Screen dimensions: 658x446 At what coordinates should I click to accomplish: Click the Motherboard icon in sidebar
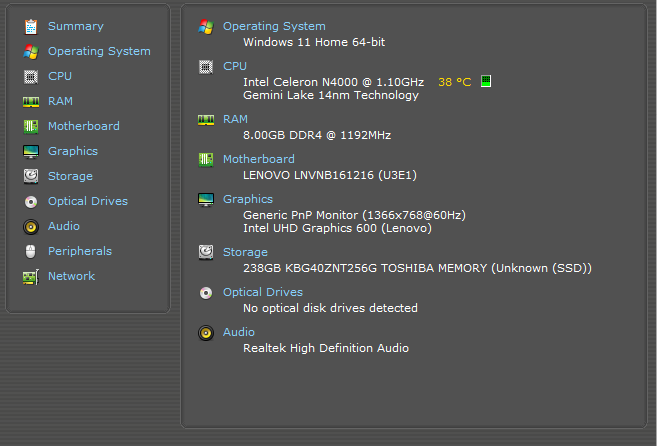(31, 126)
